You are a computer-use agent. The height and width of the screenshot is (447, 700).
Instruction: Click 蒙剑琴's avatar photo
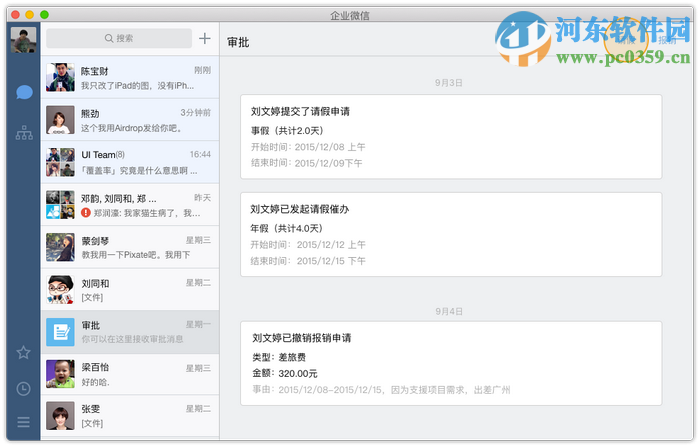click(x=60, y=247)
